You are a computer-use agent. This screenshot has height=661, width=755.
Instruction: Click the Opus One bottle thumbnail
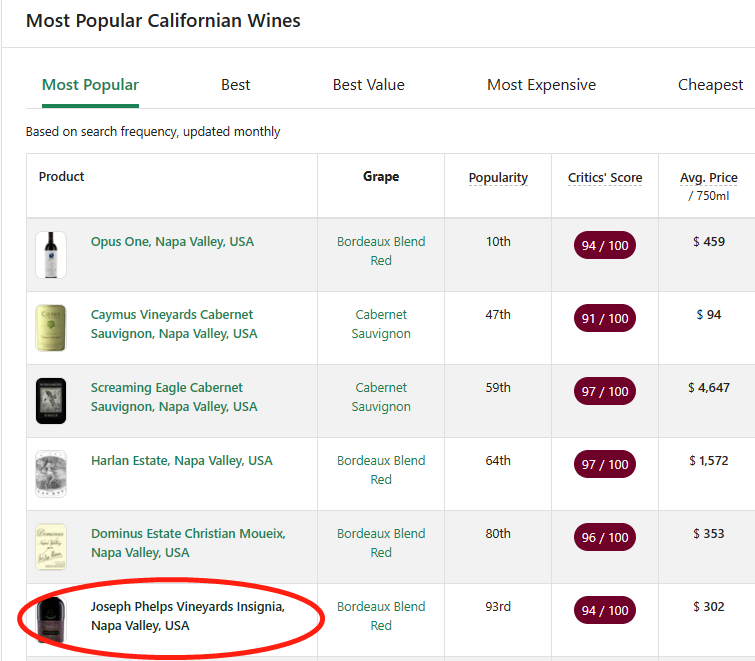pyautogui.click(x=51, y=255)
